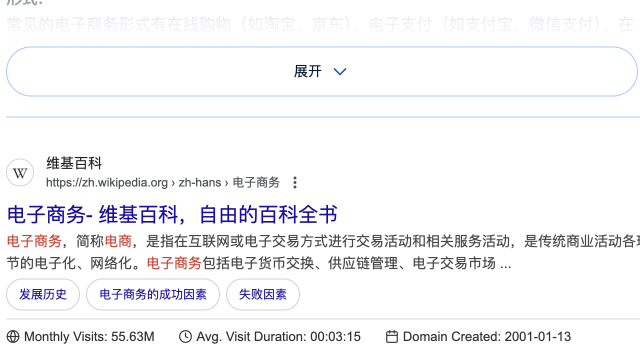Open the 电子商务的成功因素 sitelink chip
The width and height of the screenshot is (640, 360).
point(153,294)
